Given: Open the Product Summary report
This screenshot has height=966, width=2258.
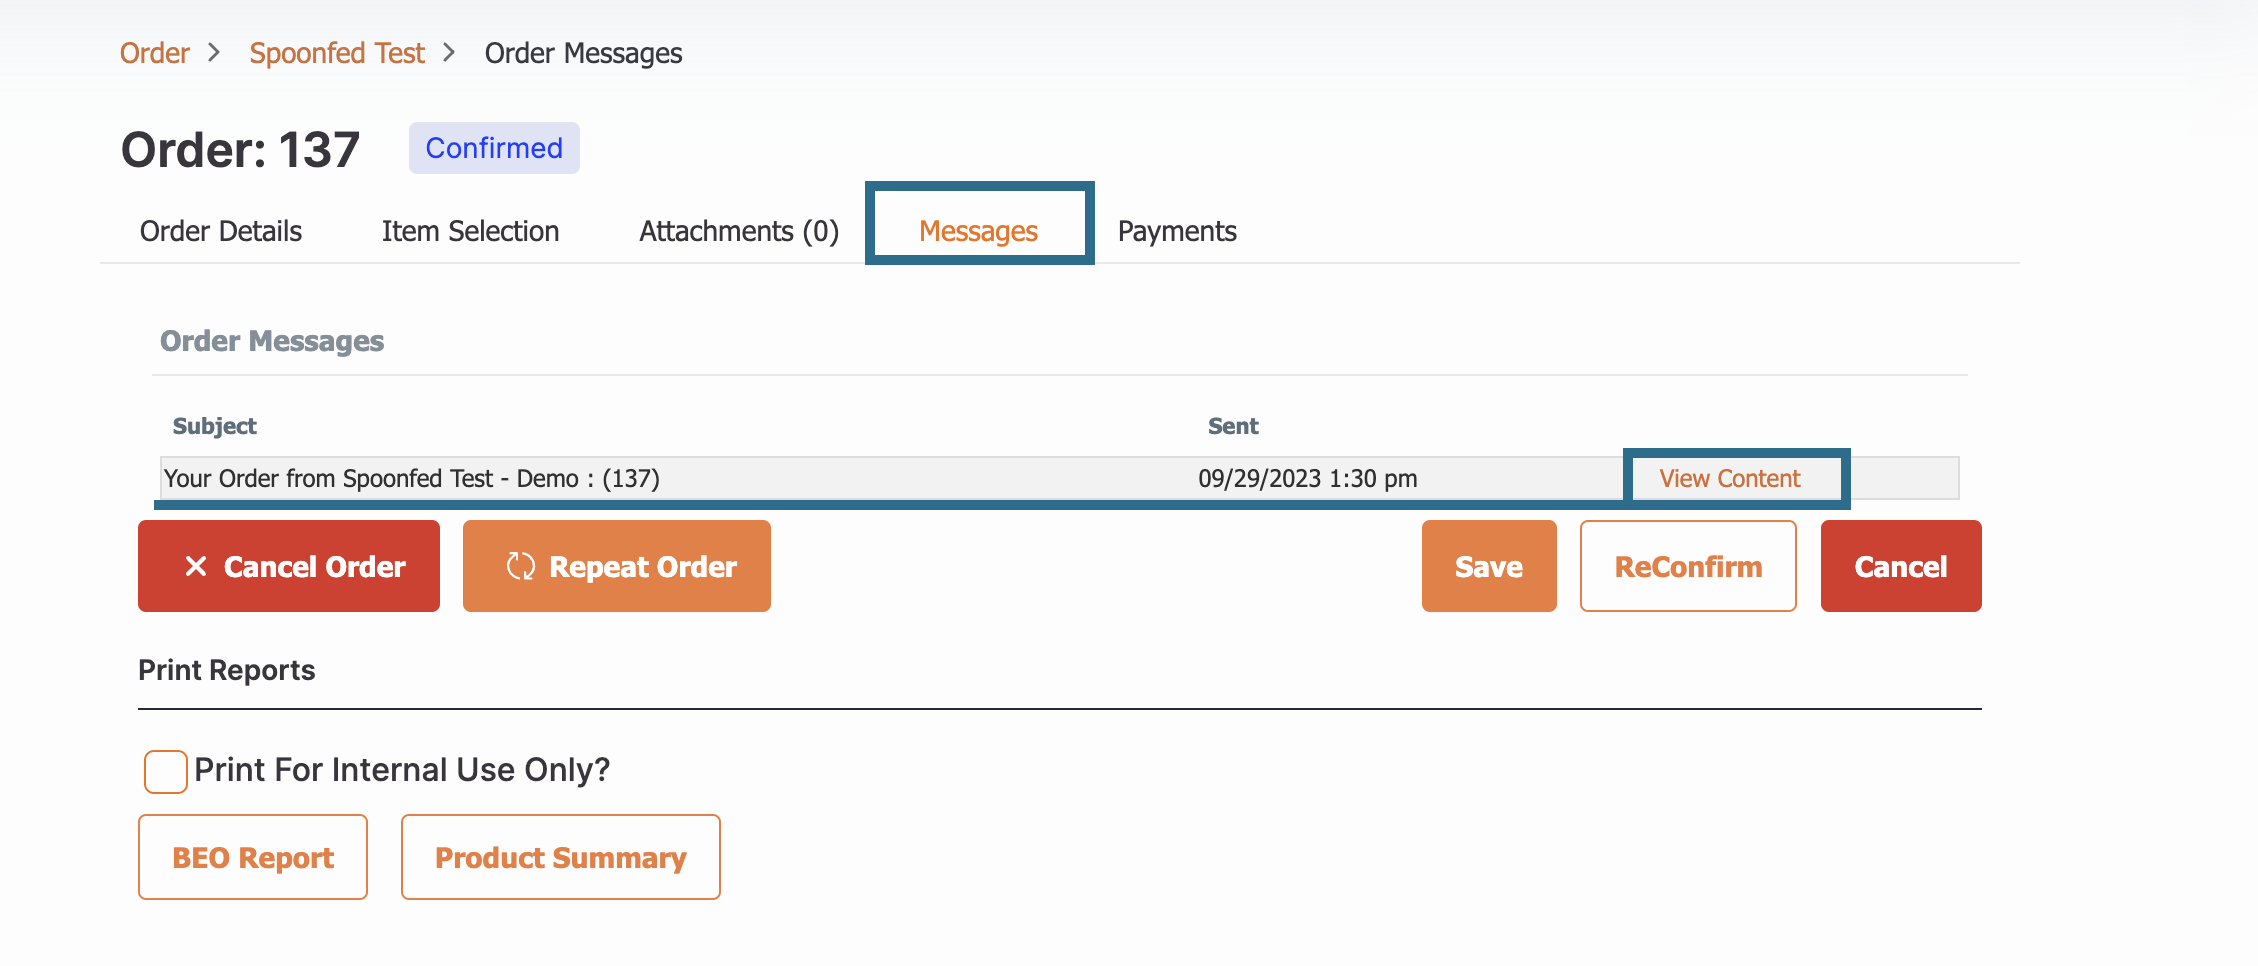Looking at the screenshot, I should pyautogui.click(x=560, y=857).
